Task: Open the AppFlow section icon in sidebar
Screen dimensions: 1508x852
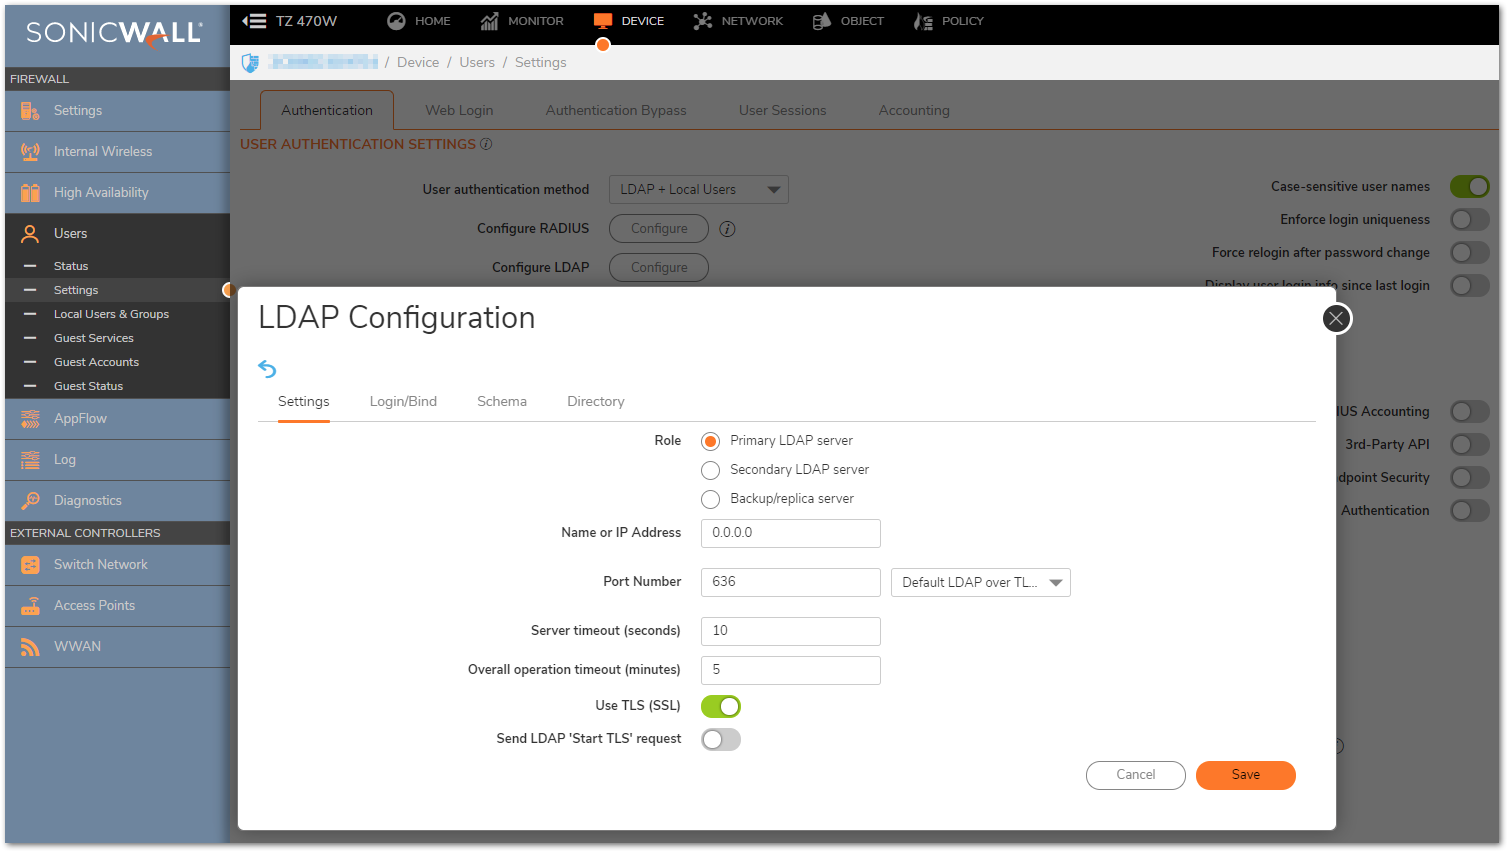Action: (x=31, y=419)
